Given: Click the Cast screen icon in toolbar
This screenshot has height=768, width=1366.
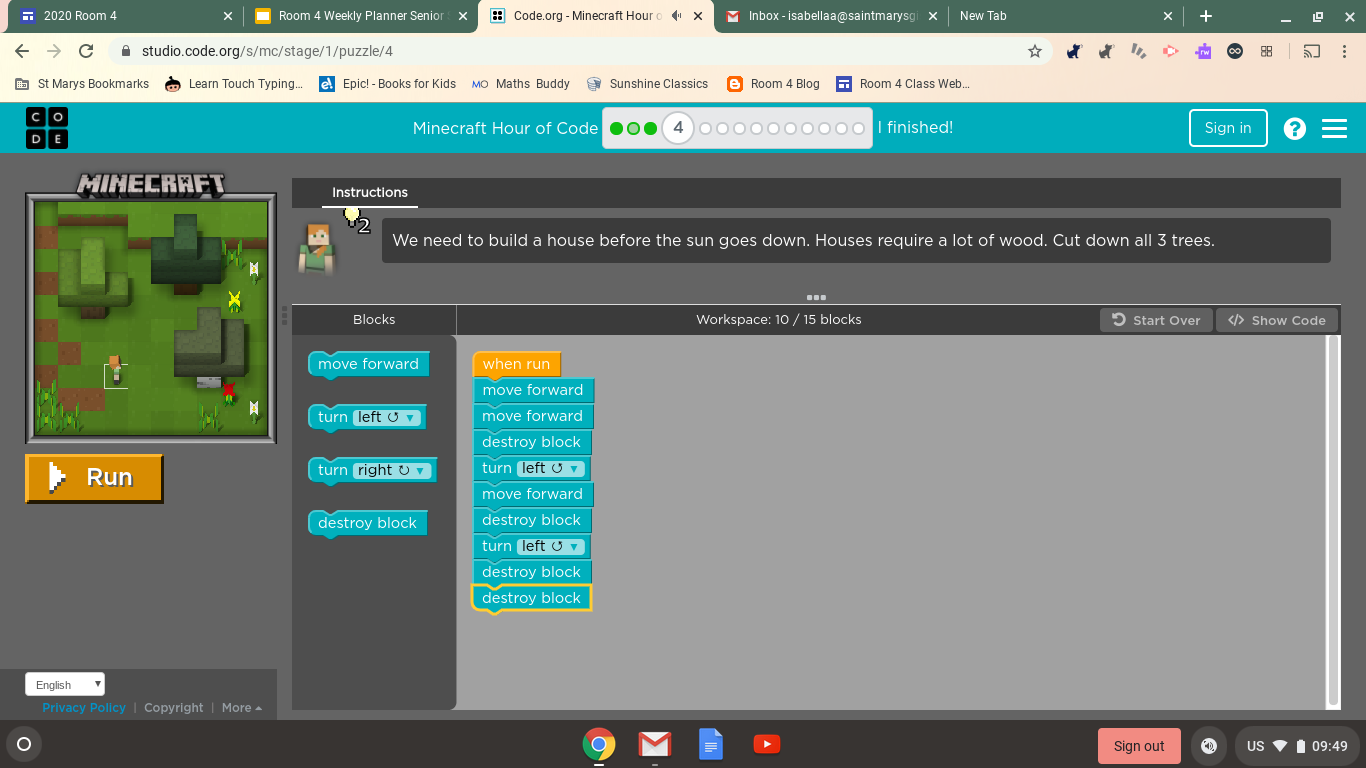Looking at the screenshot, I should 1312,51.
